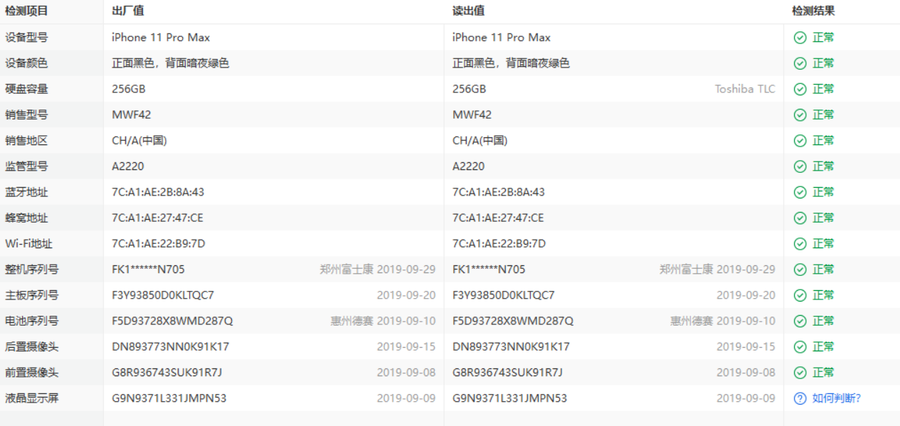Click green check icon in 蓝牙地址 row
The height and width of the screenshot is (426, 900).
click(800, 192)
